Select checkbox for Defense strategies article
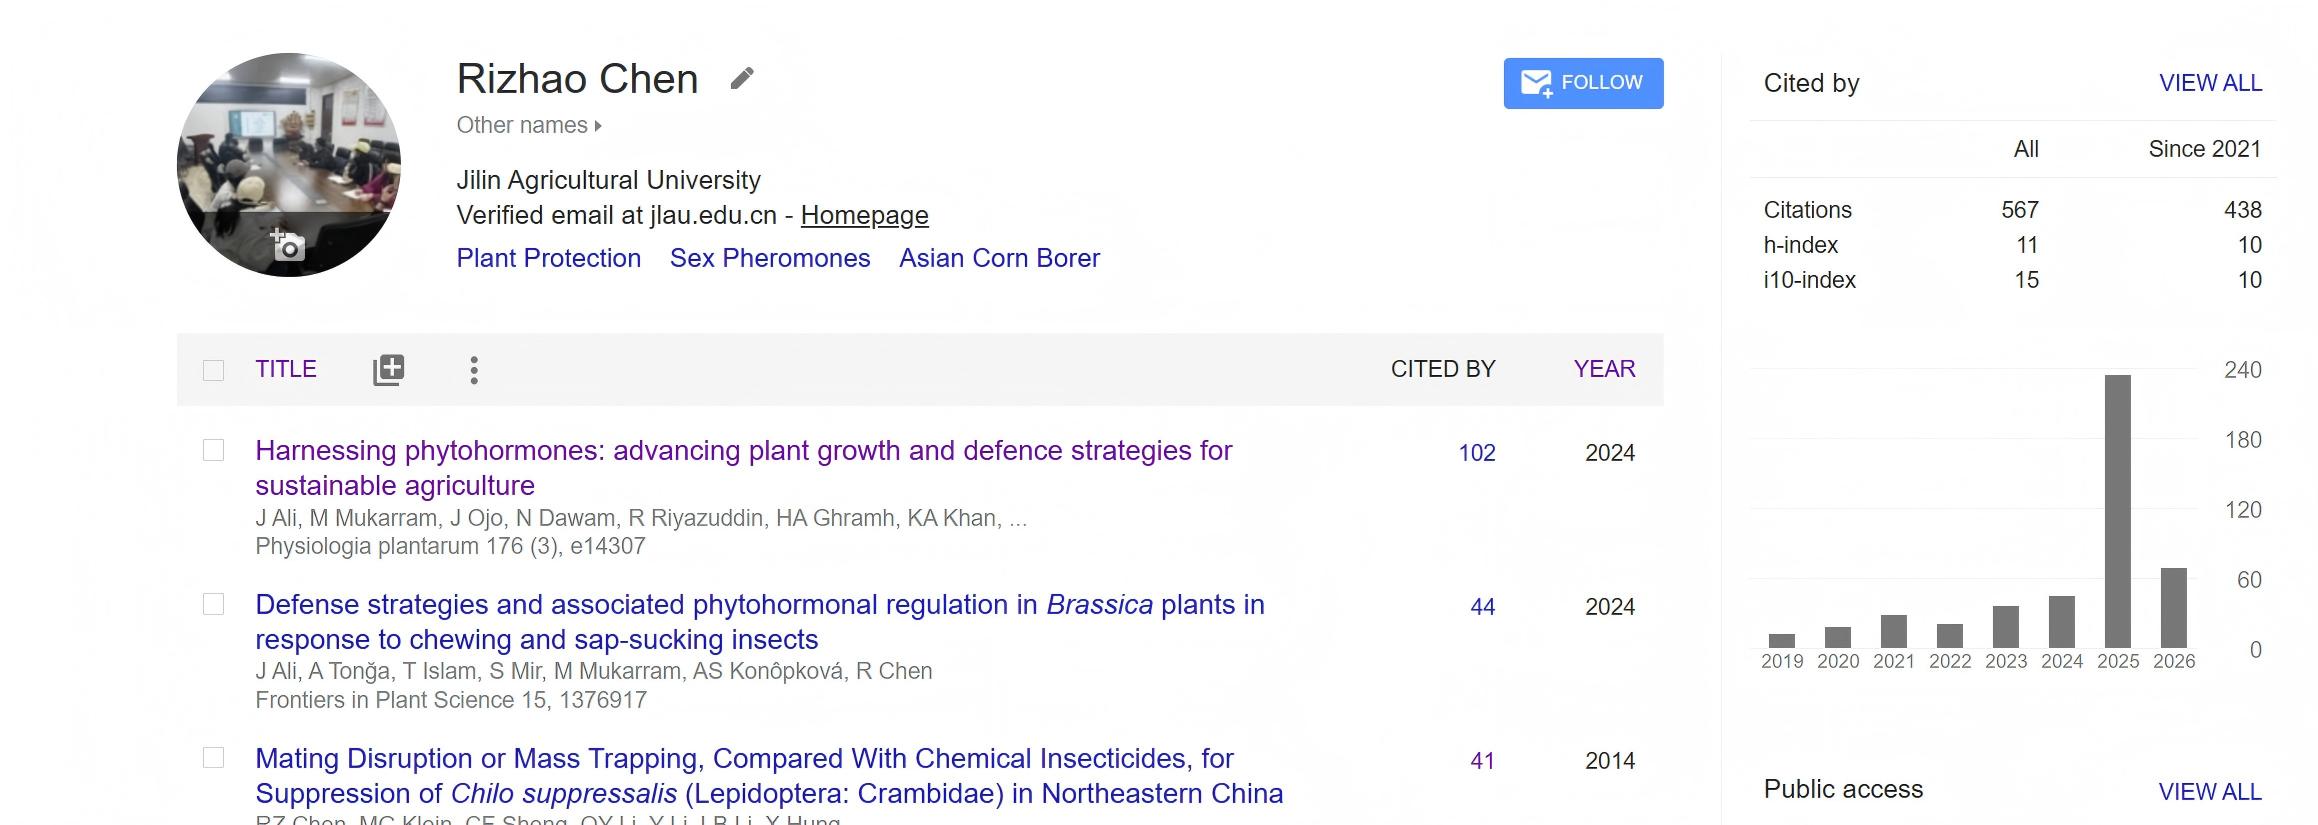This screenshot has width=2318, height=825. (213, 604)
